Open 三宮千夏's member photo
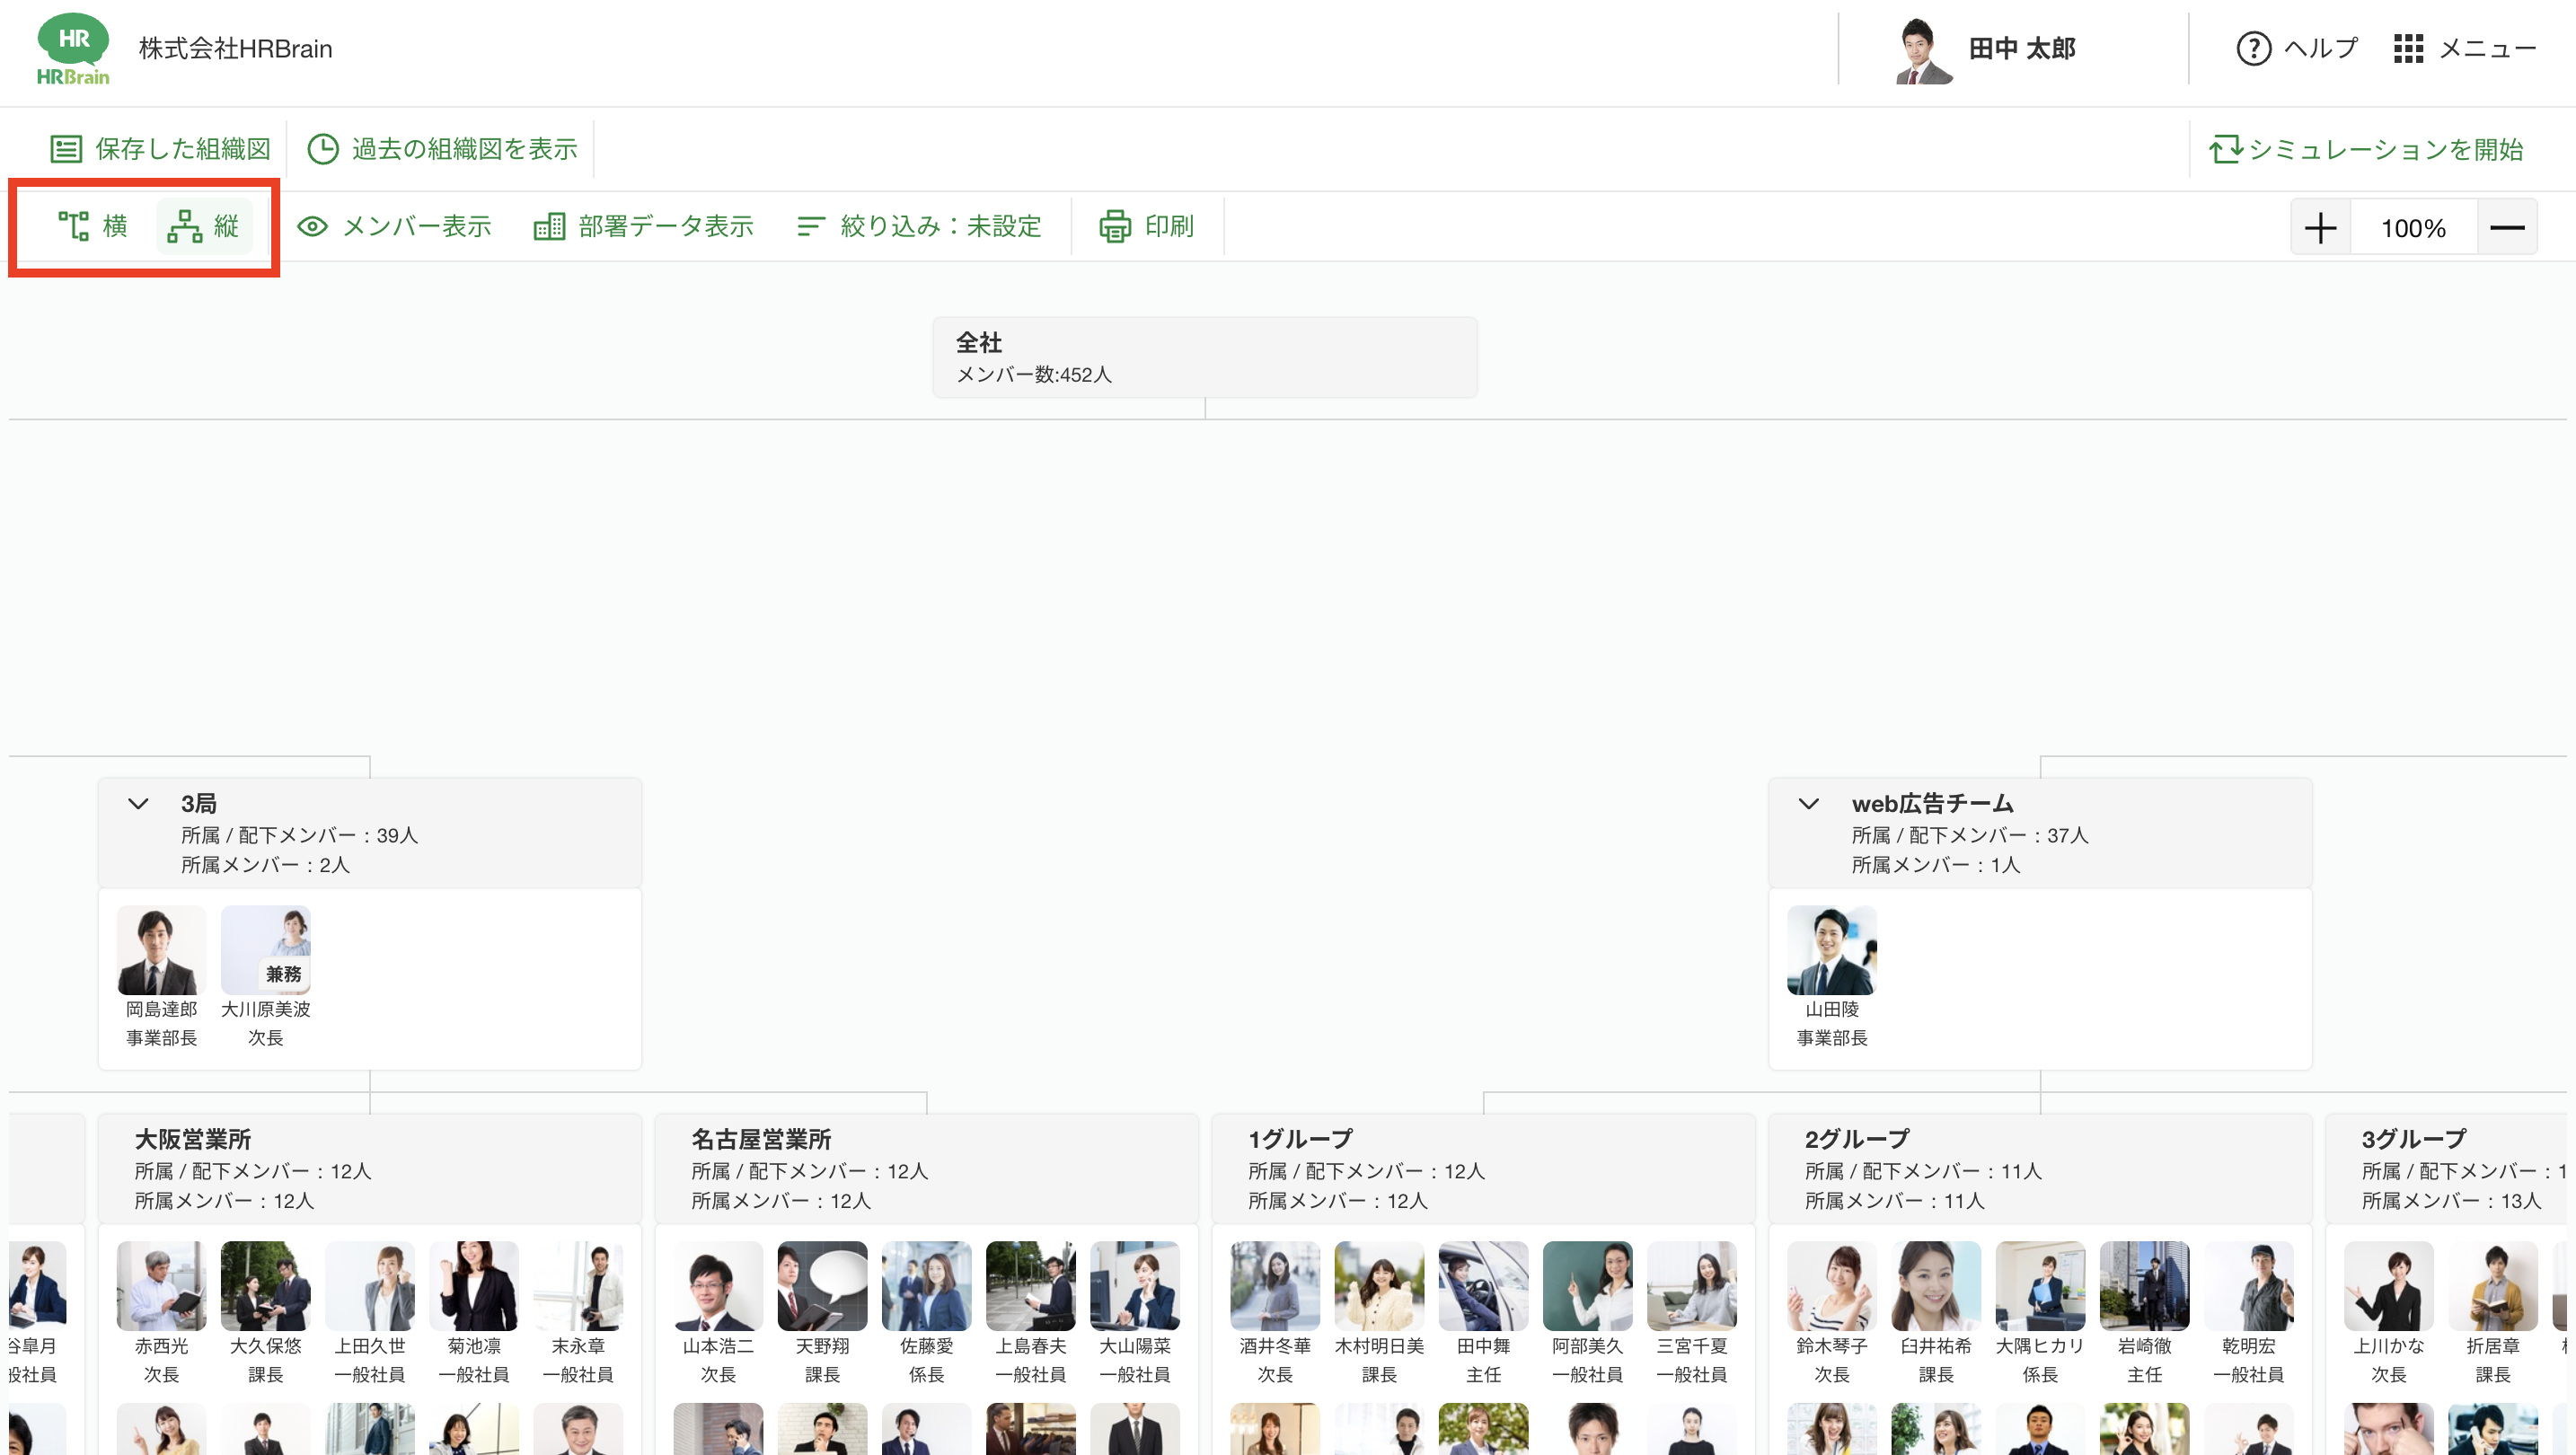The image size is (2576, 1455). [1692, 1286]
